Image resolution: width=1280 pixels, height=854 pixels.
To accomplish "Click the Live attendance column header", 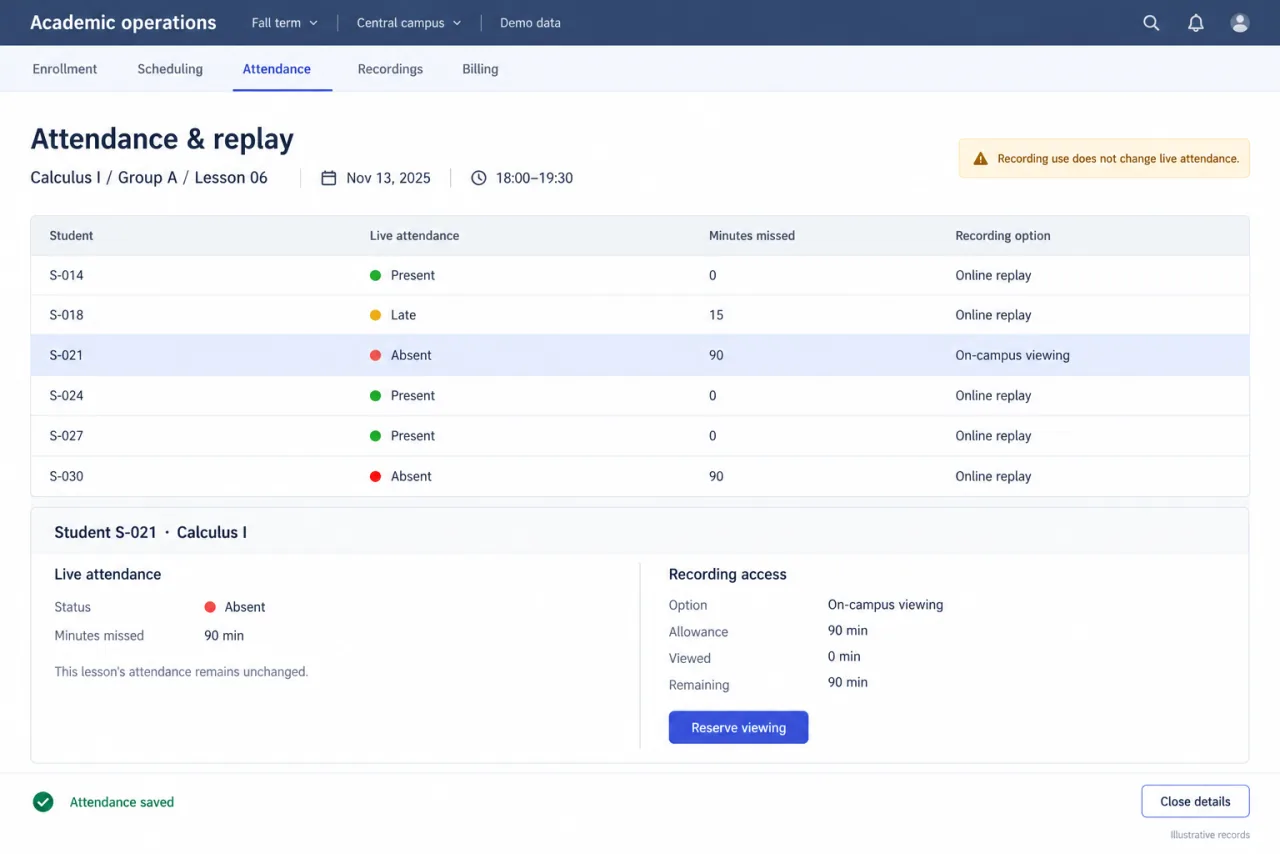I will tap(414, 236).
